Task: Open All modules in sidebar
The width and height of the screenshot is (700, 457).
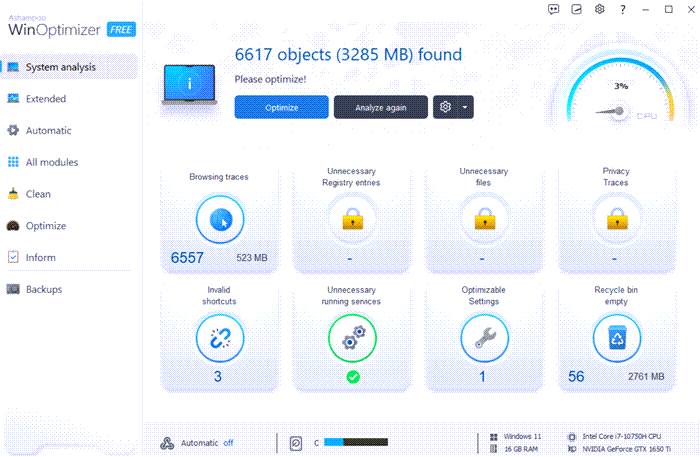Action: 69,162
